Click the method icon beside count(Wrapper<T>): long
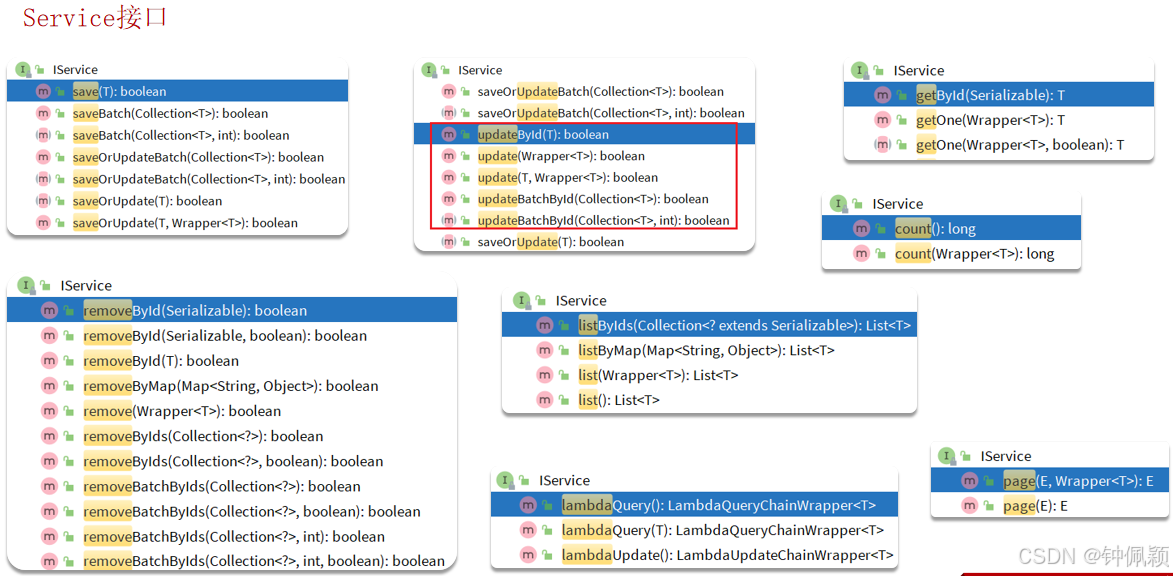 coord(861,254)
